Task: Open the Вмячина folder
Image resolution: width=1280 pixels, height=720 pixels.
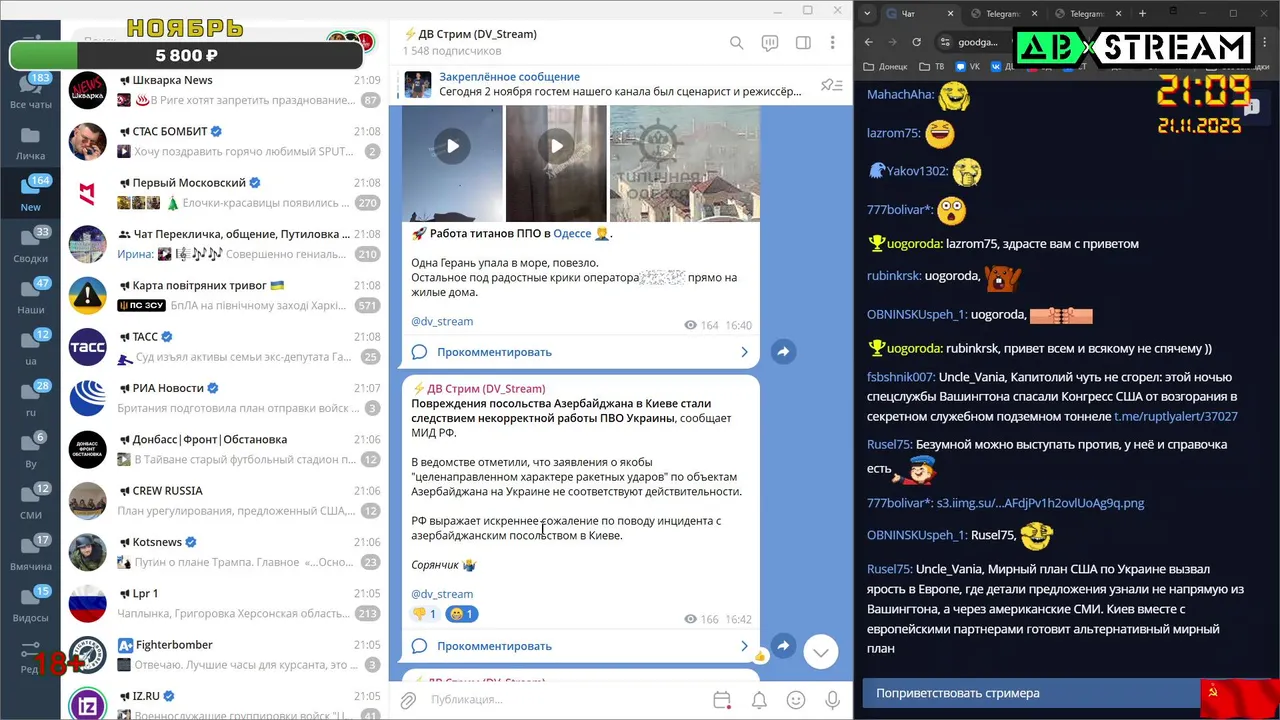Action: coord(31,553)
